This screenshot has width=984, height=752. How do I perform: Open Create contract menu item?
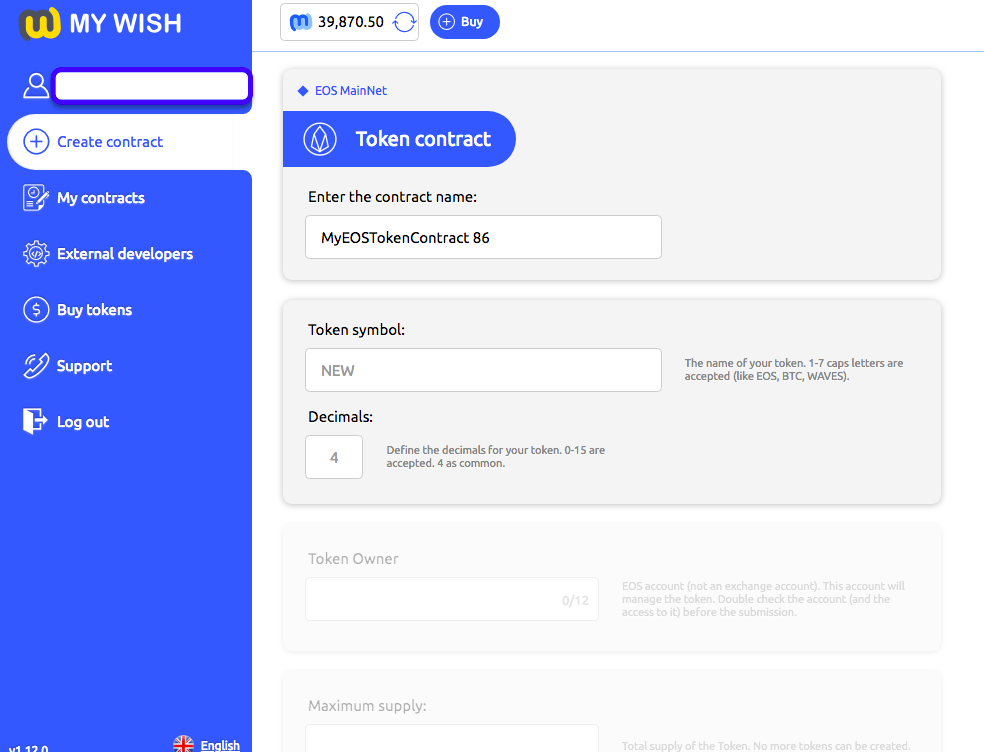[x=129, y=142]
